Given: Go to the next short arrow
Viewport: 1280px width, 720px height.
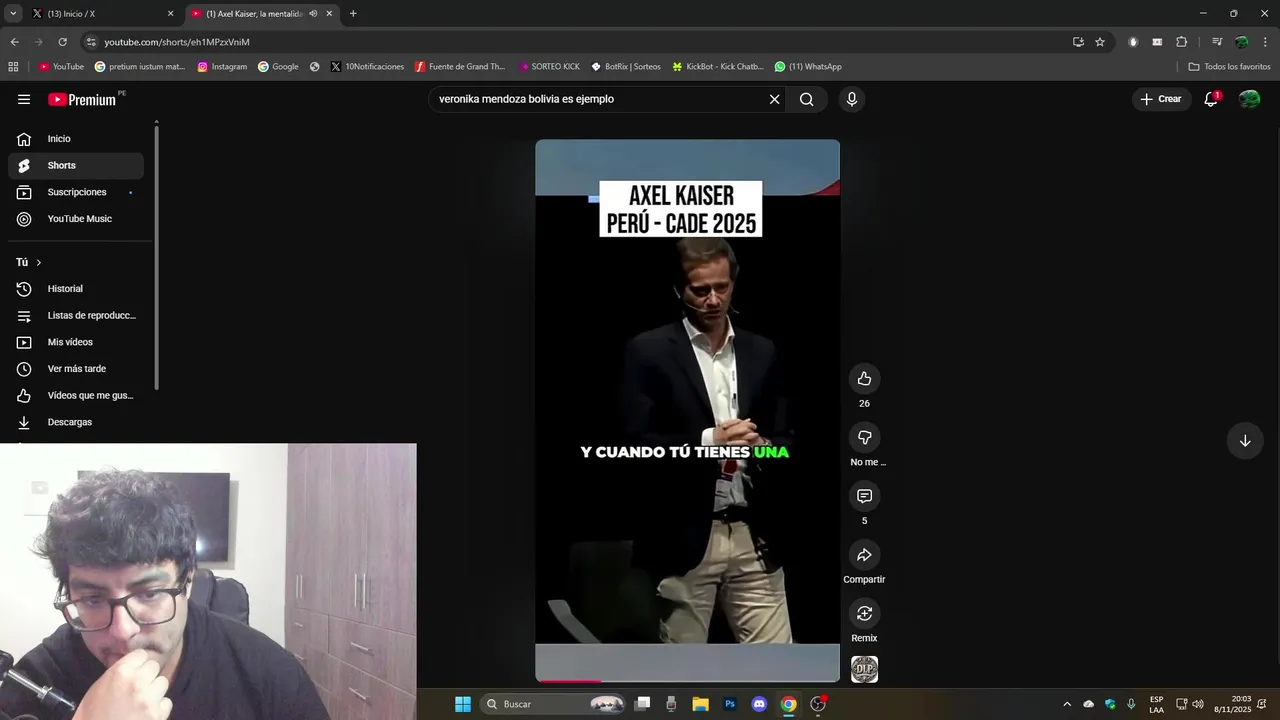Looking at the screenshot, I should click(x=1245, y=441).
